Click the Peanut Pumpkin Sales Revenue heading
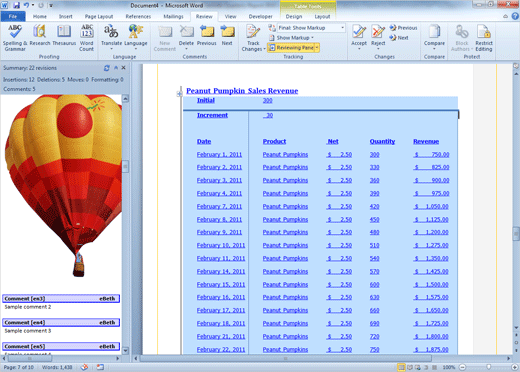Viewport: 520px width, 372px height. pyautogui.click(x=242, y=91)
